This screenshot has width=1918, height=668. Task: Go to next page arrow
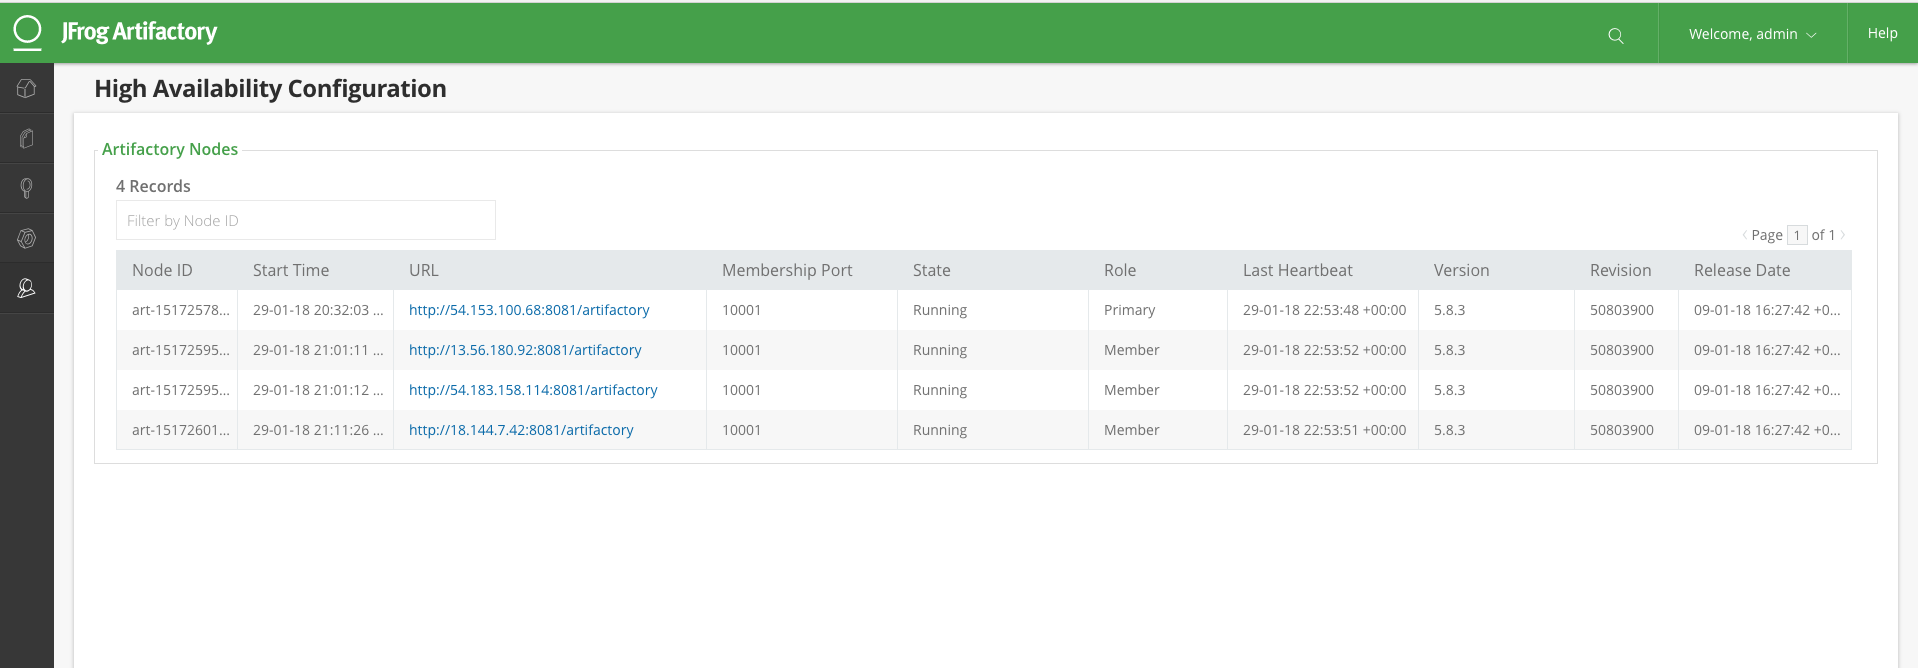[1843, 235]
